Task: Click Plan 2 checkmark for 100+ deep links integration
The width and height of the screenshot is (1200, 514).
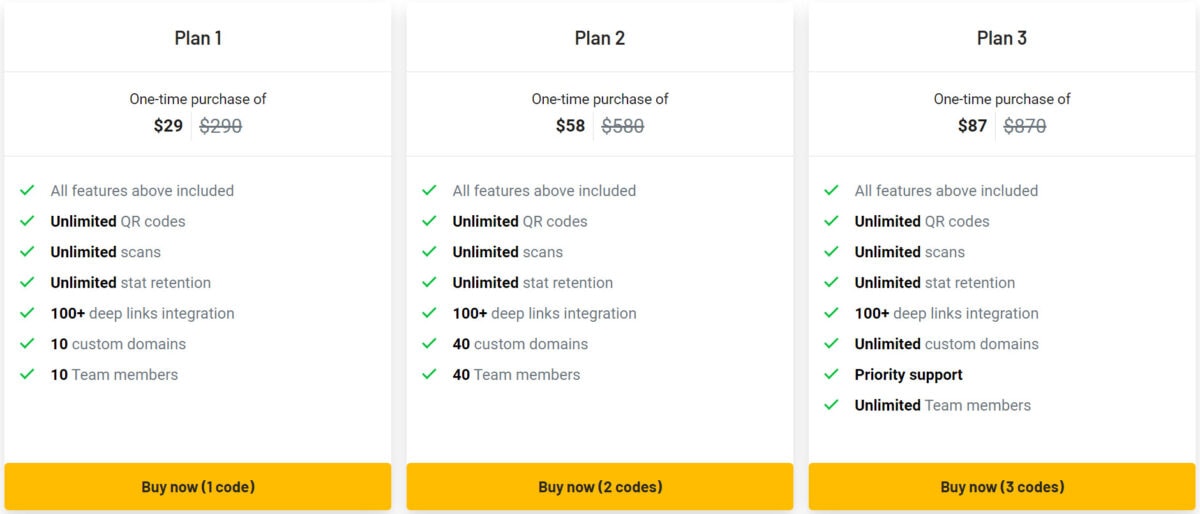Action: pyautogui.click(x=429, y=313)
